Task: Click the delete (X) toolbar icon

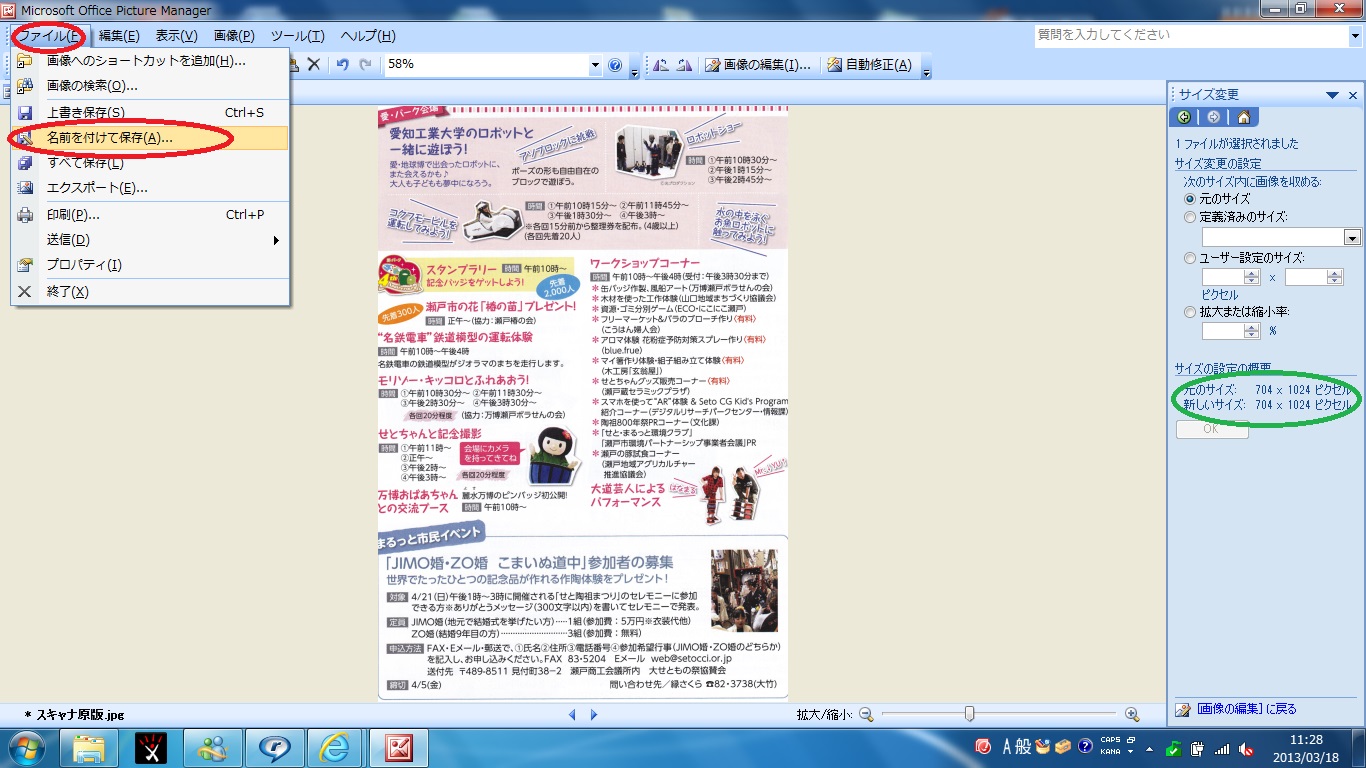Action: (314, 65)
